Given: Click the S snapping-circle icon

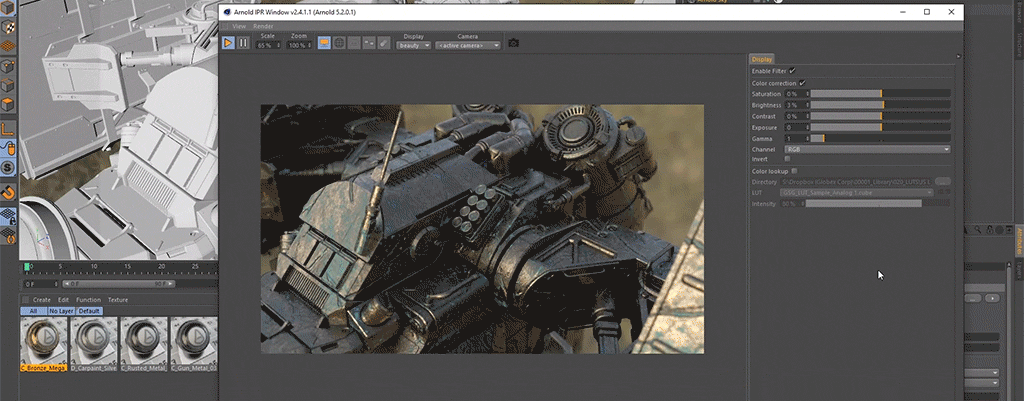Looking at the screenshot, I should click(8, 168).
